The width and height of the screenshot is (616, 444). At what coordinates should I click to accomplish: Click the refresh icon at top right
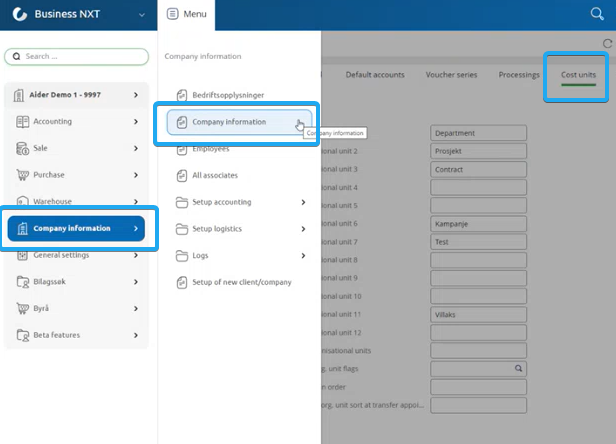pyautogui.click(x=607, y=44)
